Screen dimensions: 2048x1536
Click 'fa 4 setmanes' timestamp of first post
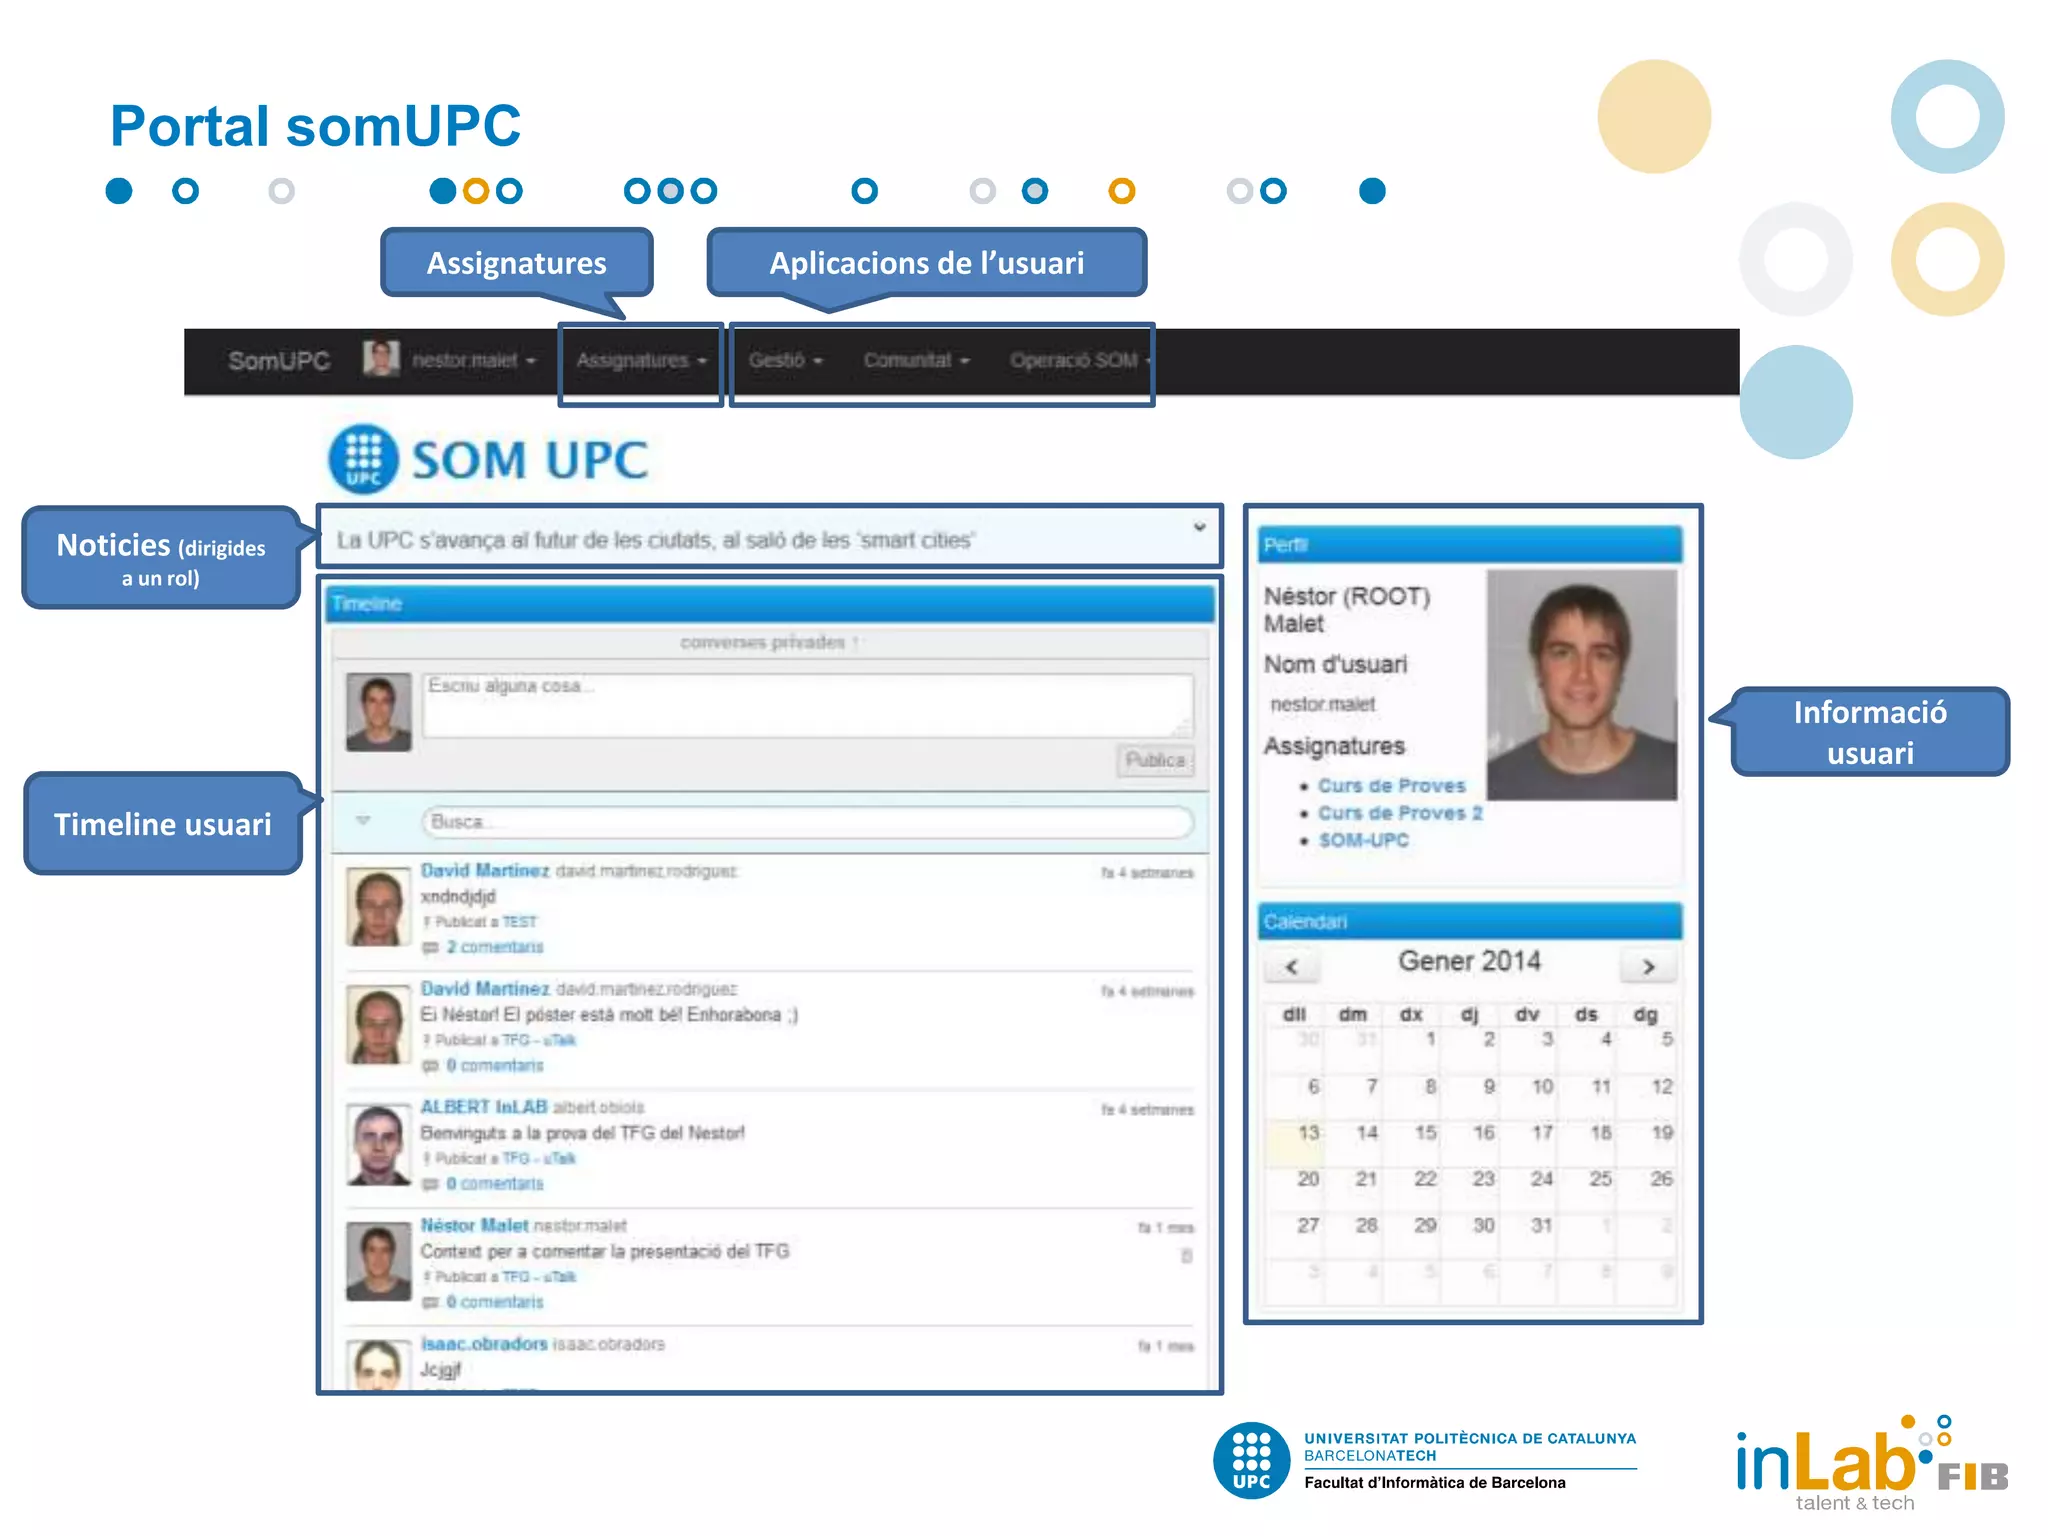pos(1147,873)
